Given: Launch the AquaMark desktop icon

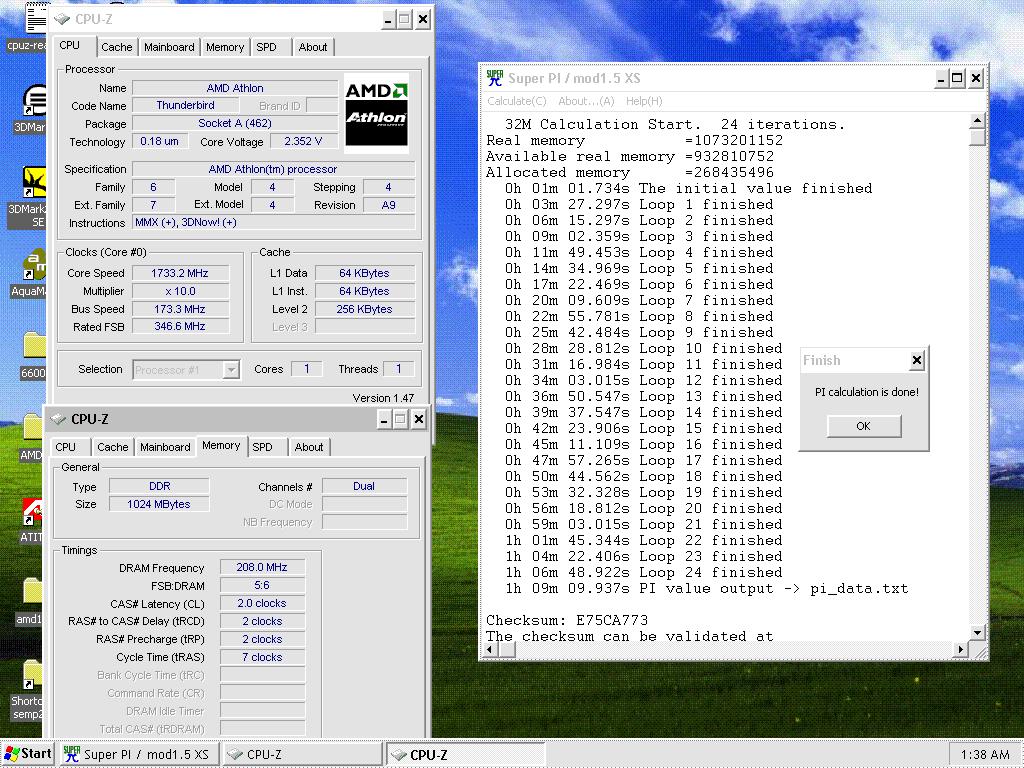Looking at the screenshot, I should click(x=34, y=264).
